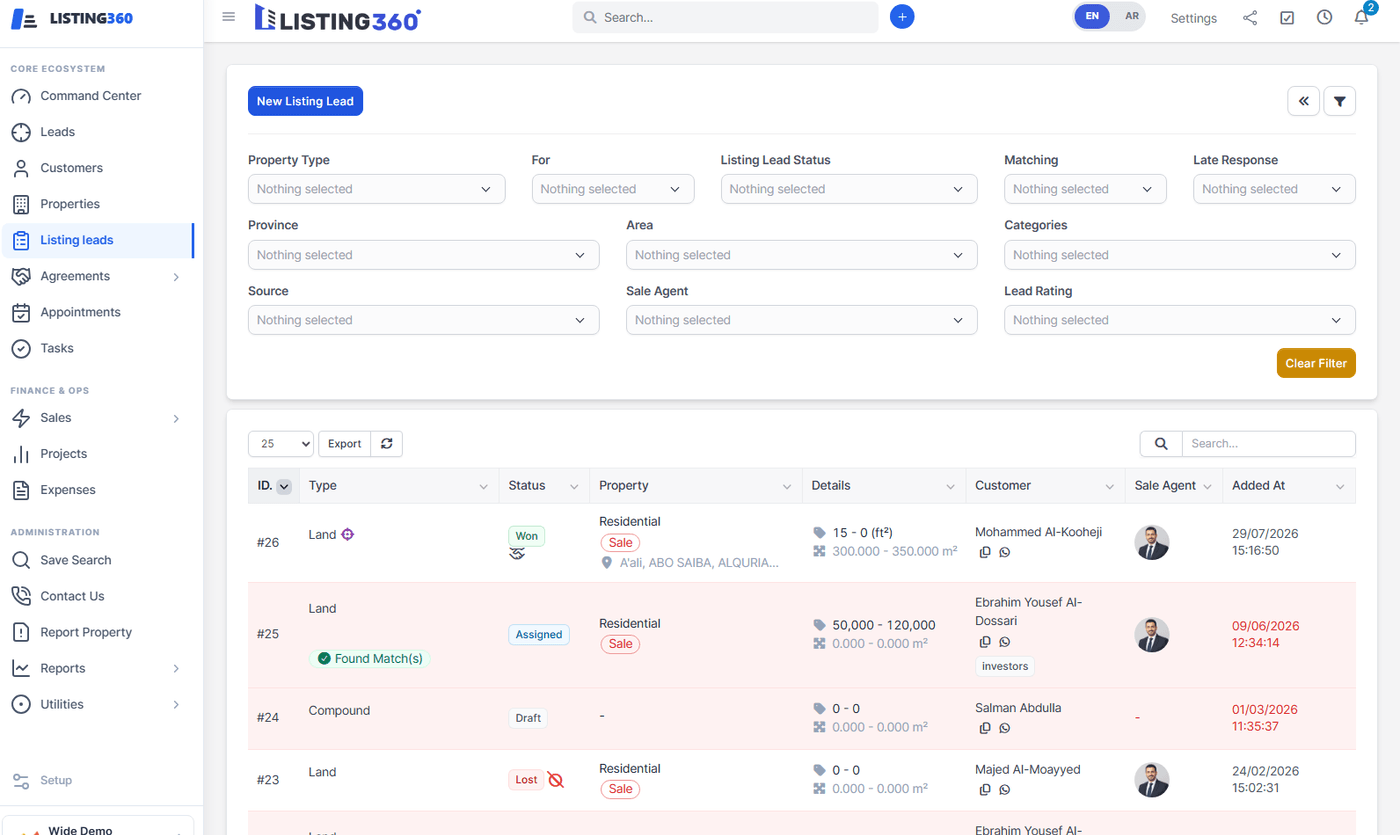Open the hamburger menu icon

(x=229, y=17)
